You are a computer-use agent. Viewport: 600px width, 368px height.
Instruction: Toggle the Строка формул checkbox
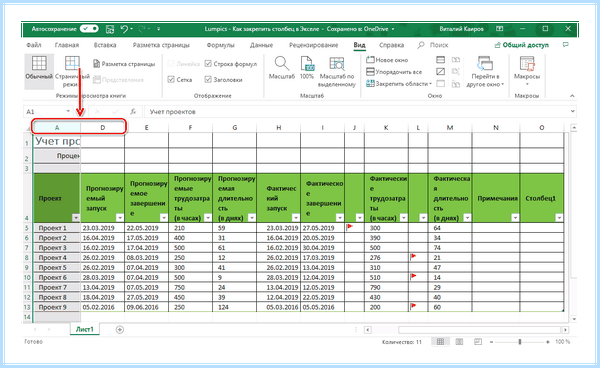[231, 64]
